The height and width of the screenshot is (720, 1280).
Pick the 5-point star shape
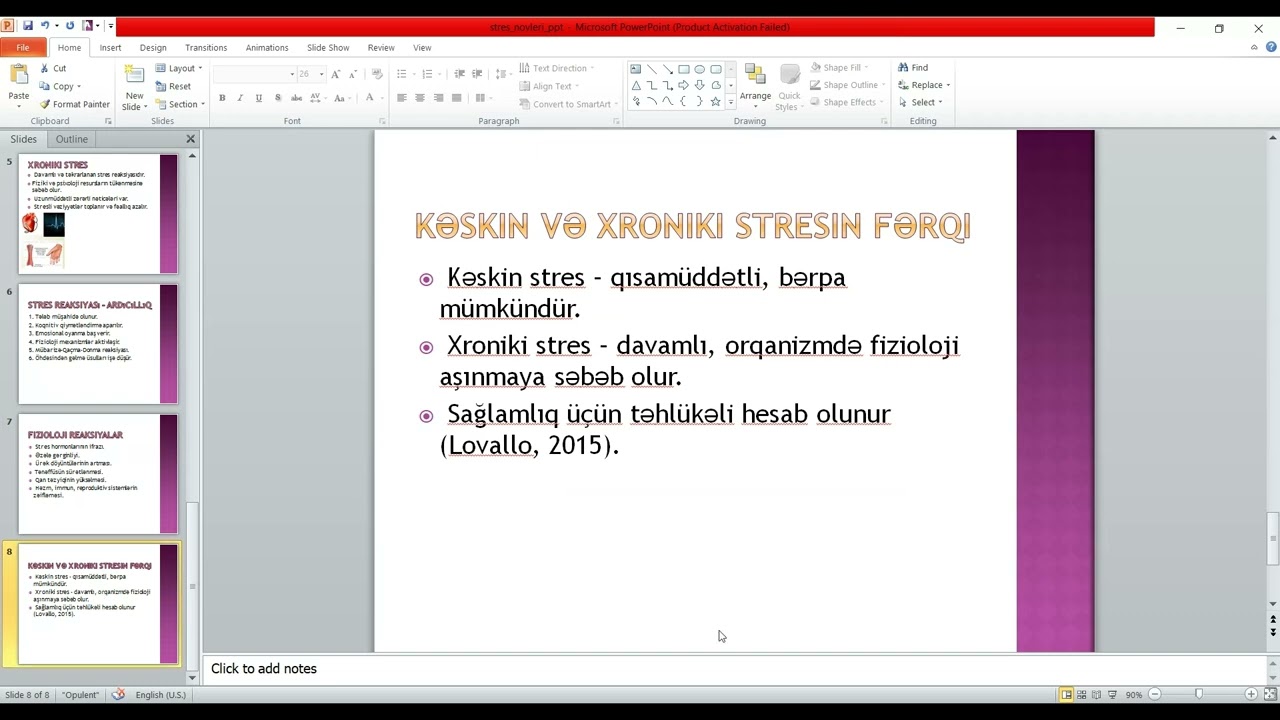pos(715,101)
